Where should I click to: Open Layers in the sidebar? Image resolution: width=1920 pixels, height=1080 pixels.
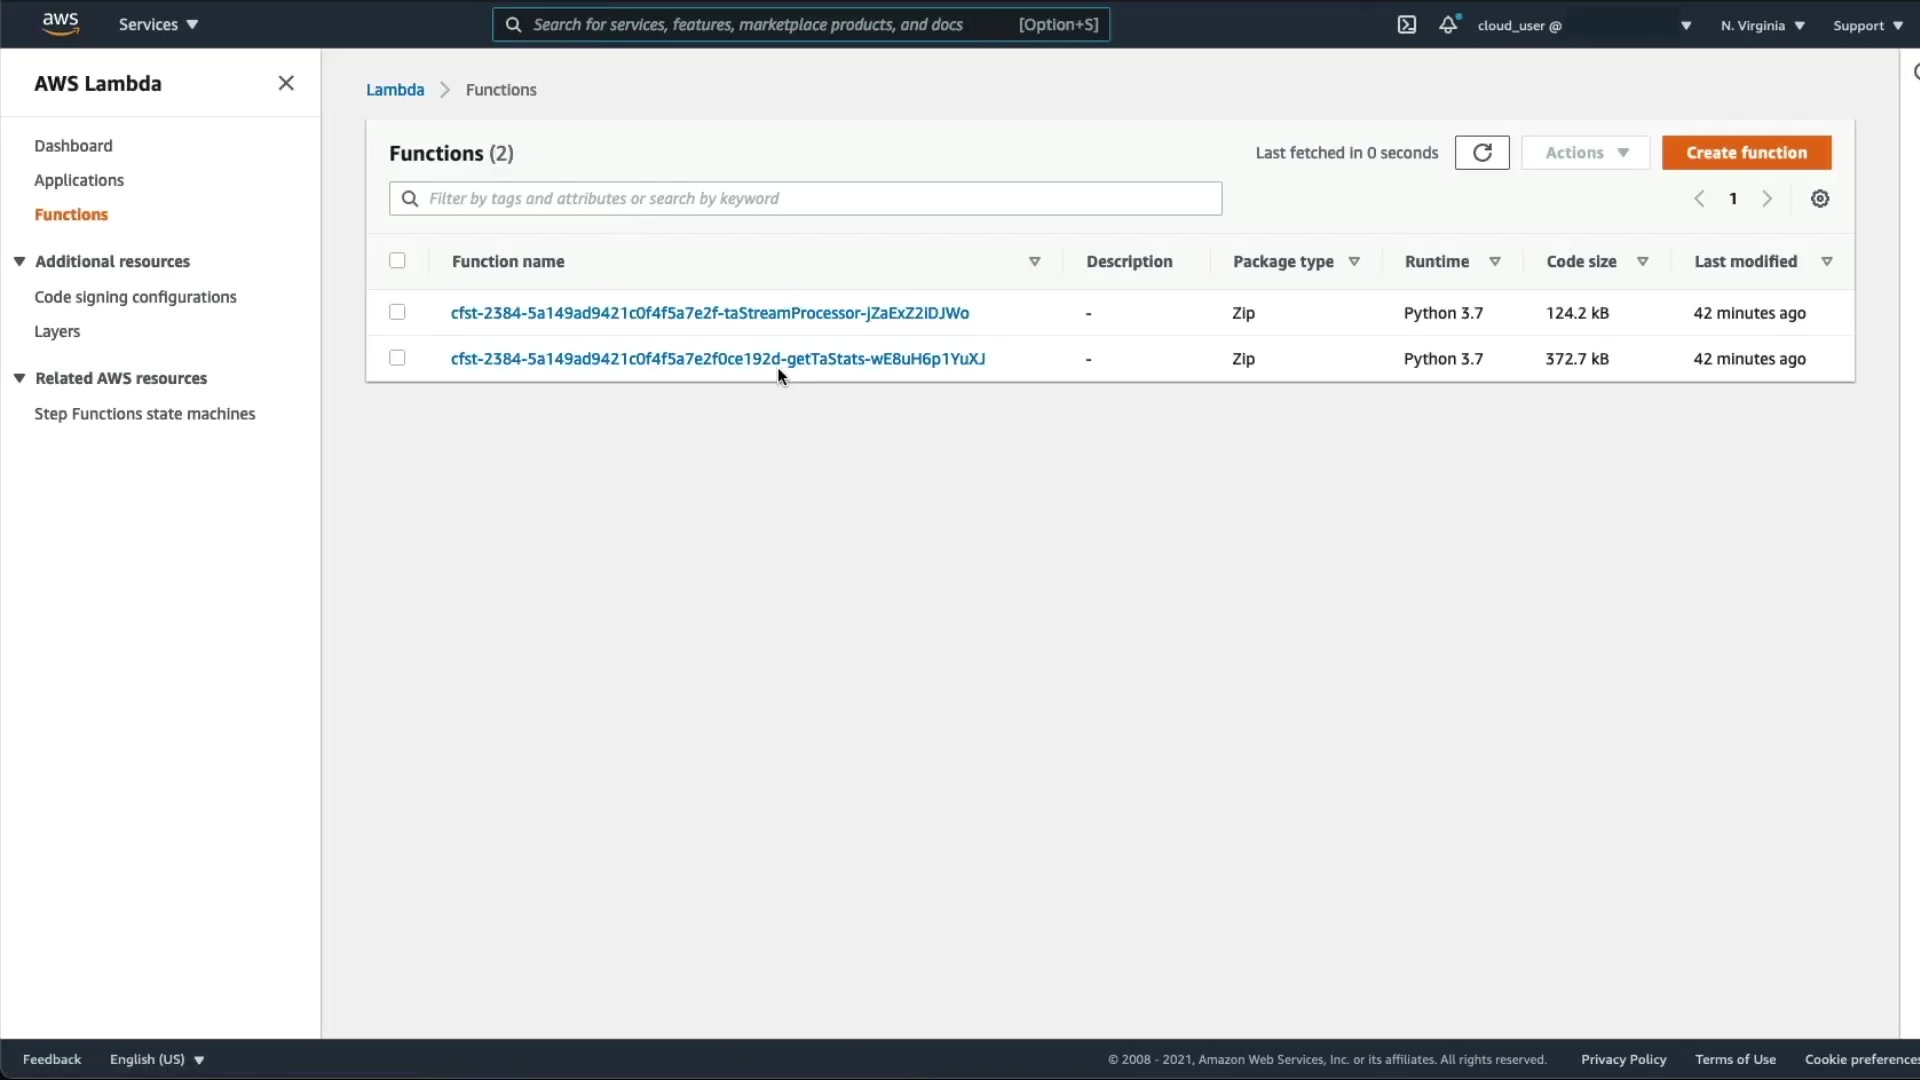[57, 332]
